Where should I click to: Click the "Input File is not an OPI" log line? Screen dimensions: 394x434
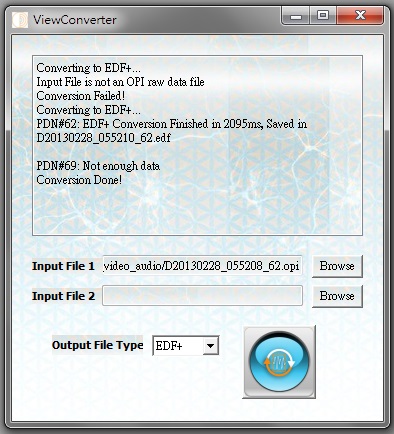pos(120,82)
